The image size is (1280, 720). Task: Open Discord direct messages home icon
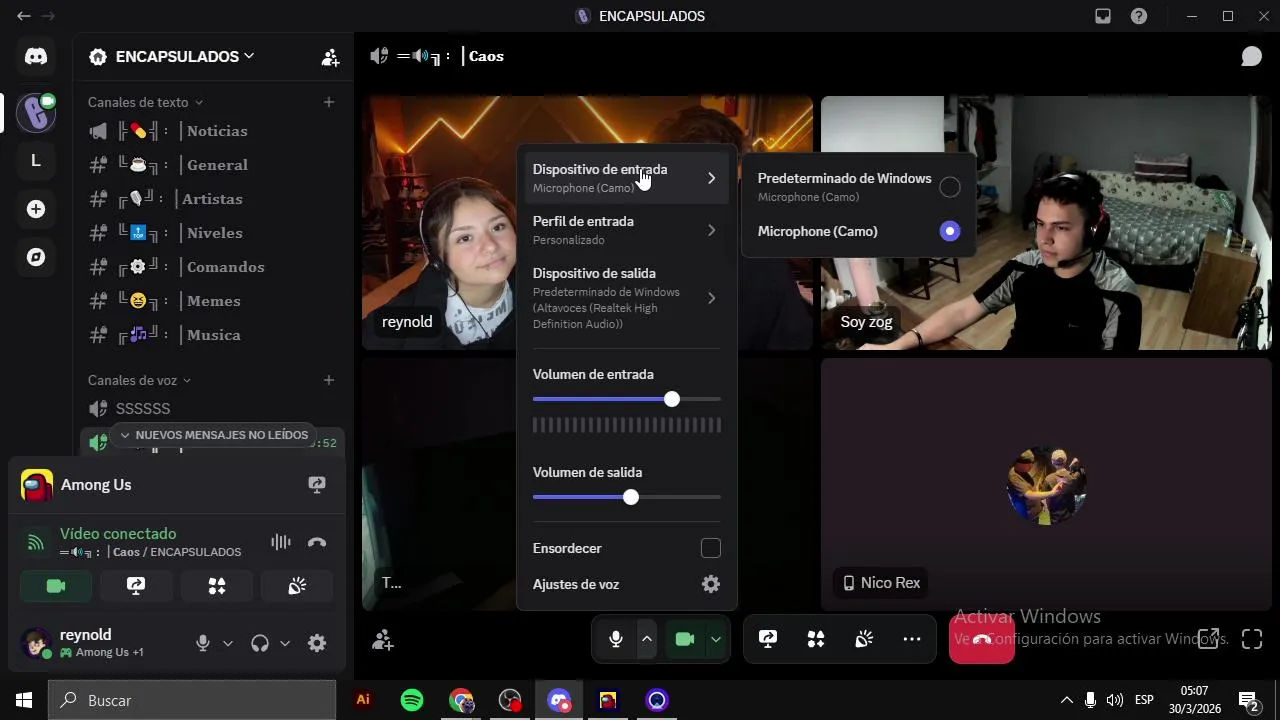pos(36,57)
